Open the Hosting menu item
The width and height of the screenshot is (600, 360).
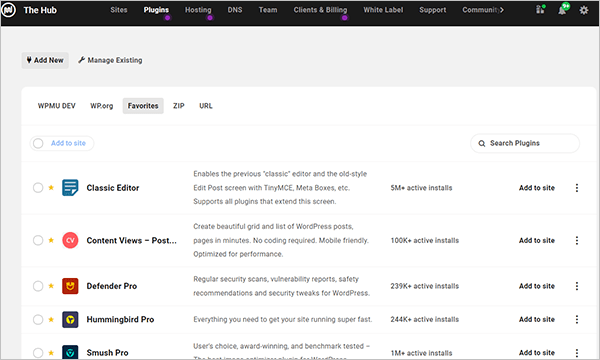(x=198, y=10)
